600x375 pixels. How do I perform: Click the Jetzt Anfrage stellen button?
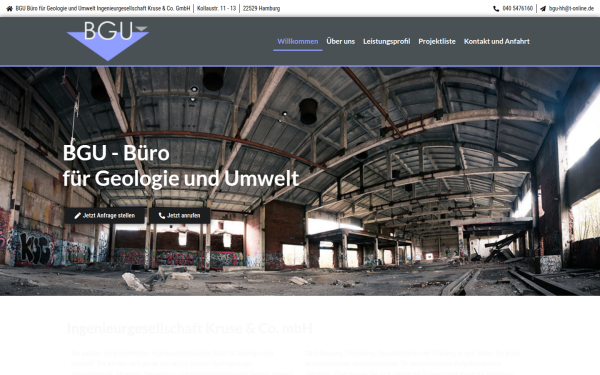(x=105, y=216)
